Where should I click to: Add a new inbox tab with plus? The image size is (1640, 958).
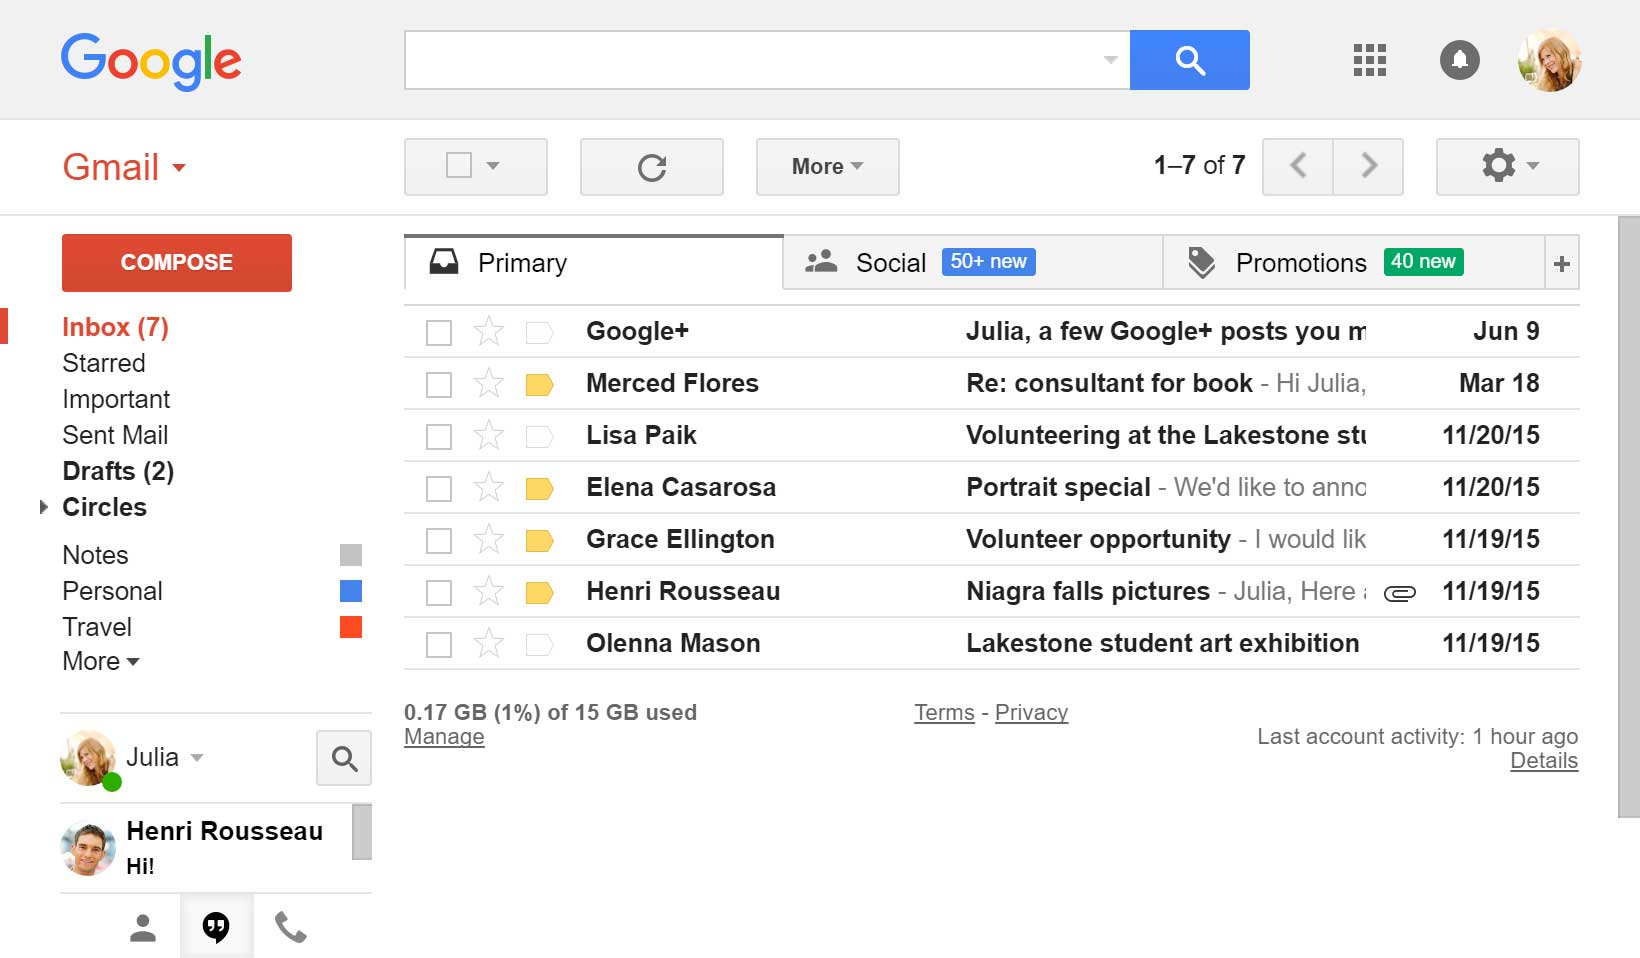[x=1561, y=264]
